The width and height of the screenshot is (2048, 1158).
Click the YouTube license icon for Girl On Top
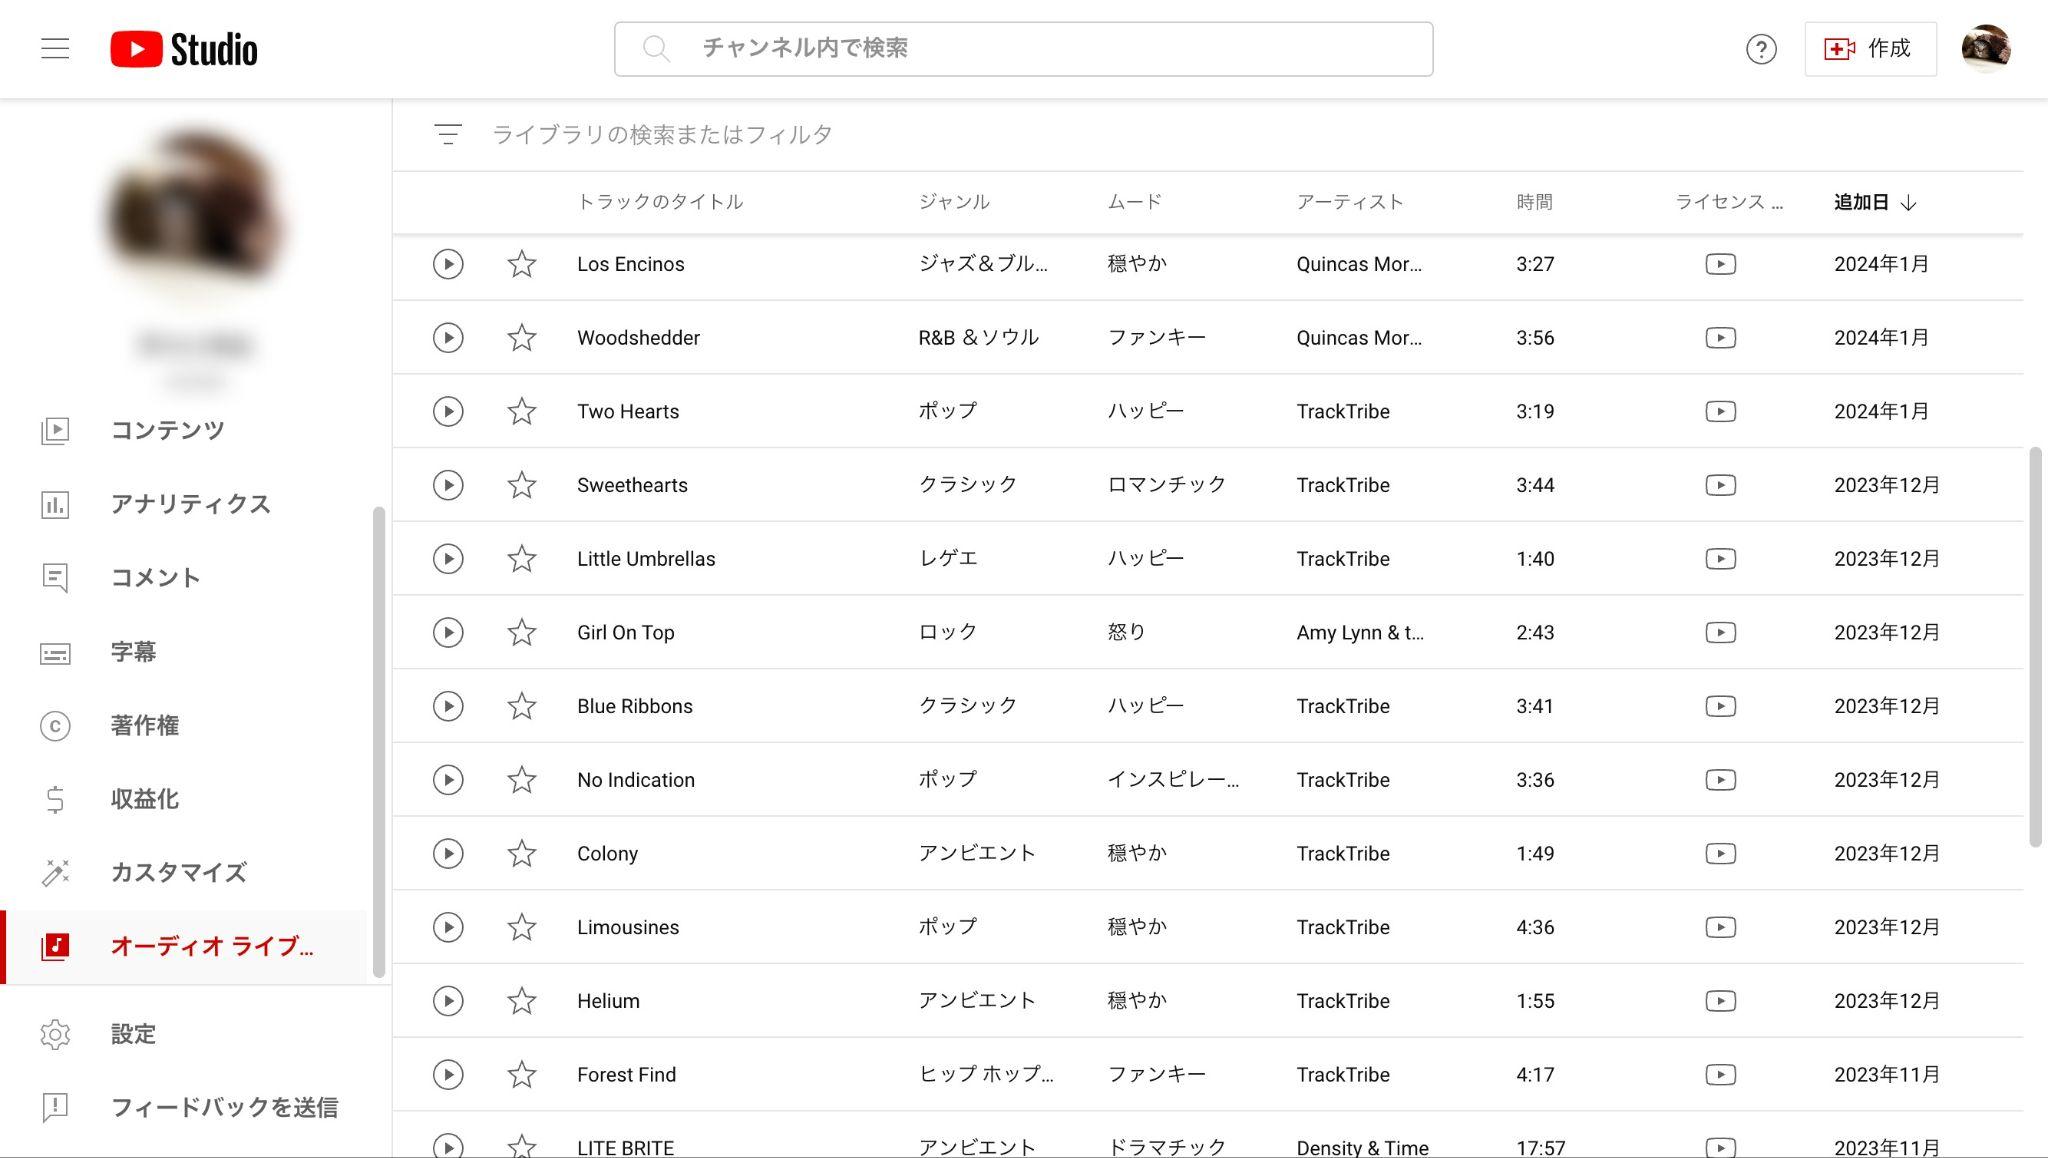[x=1720, y=632]
